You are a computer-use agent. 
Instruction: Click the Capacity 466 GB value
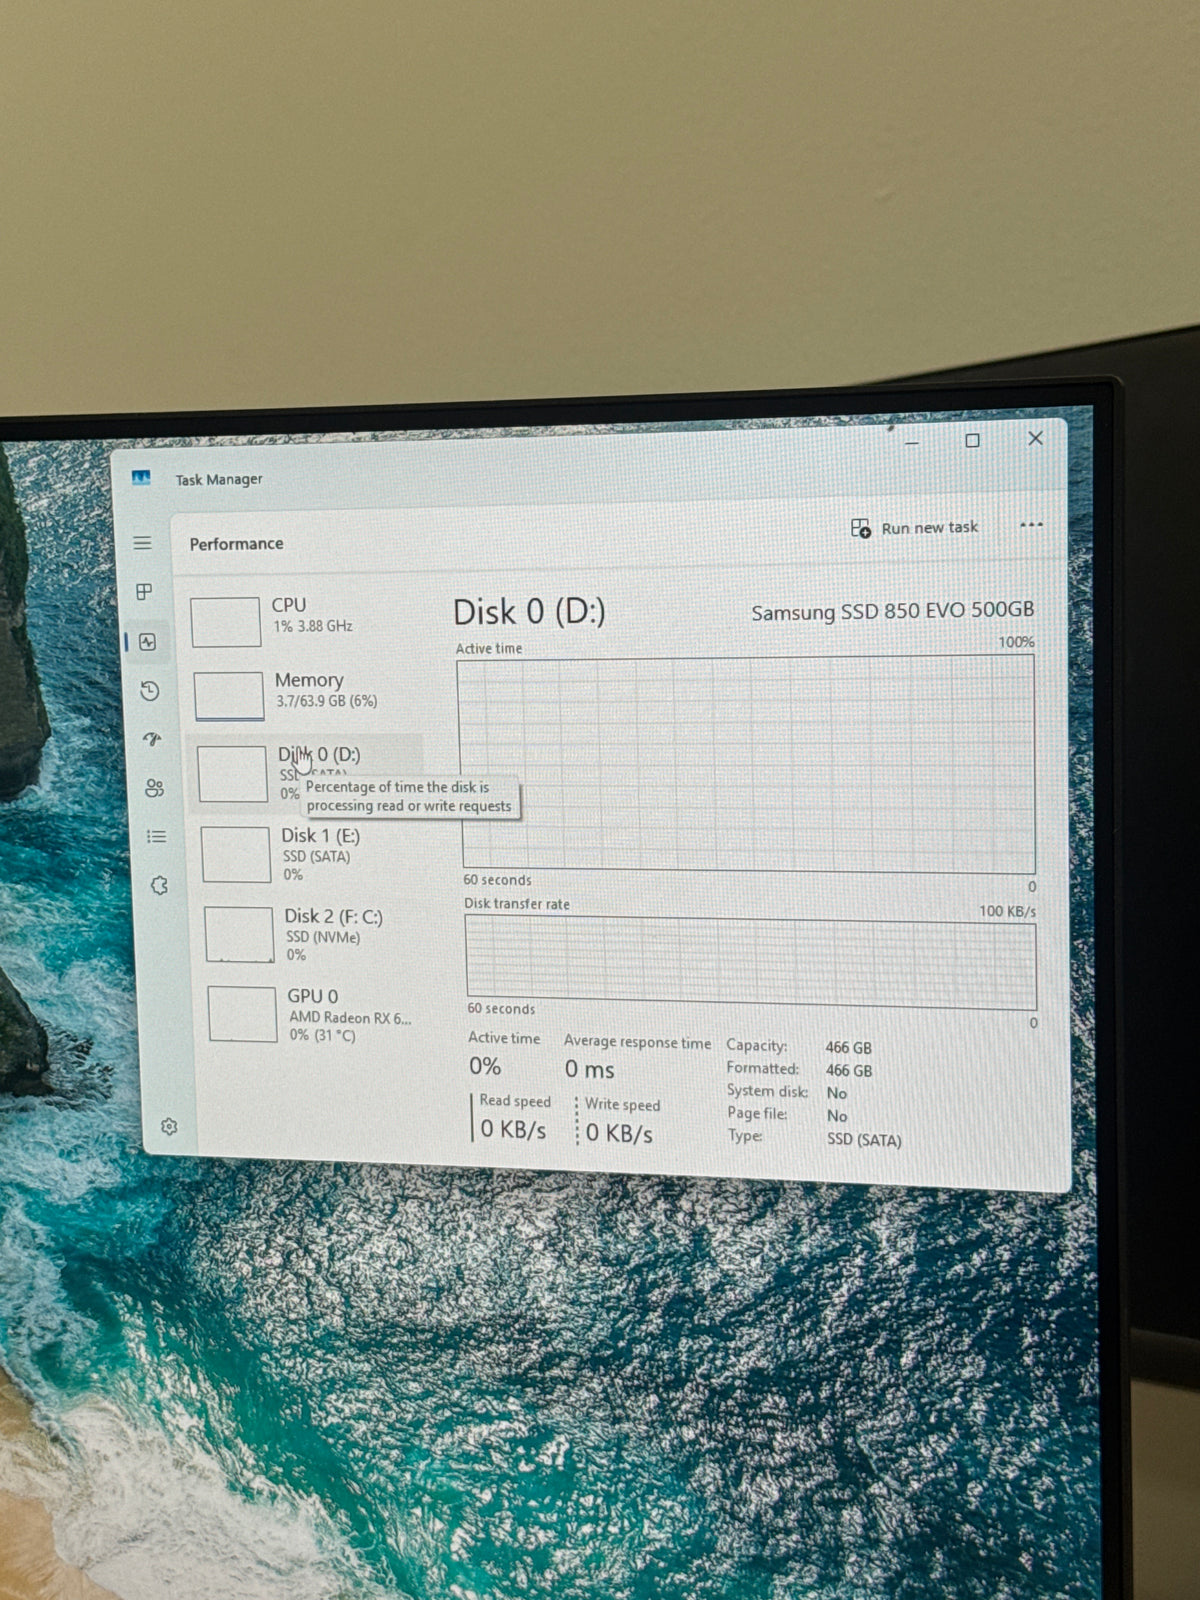[848, 1047]
